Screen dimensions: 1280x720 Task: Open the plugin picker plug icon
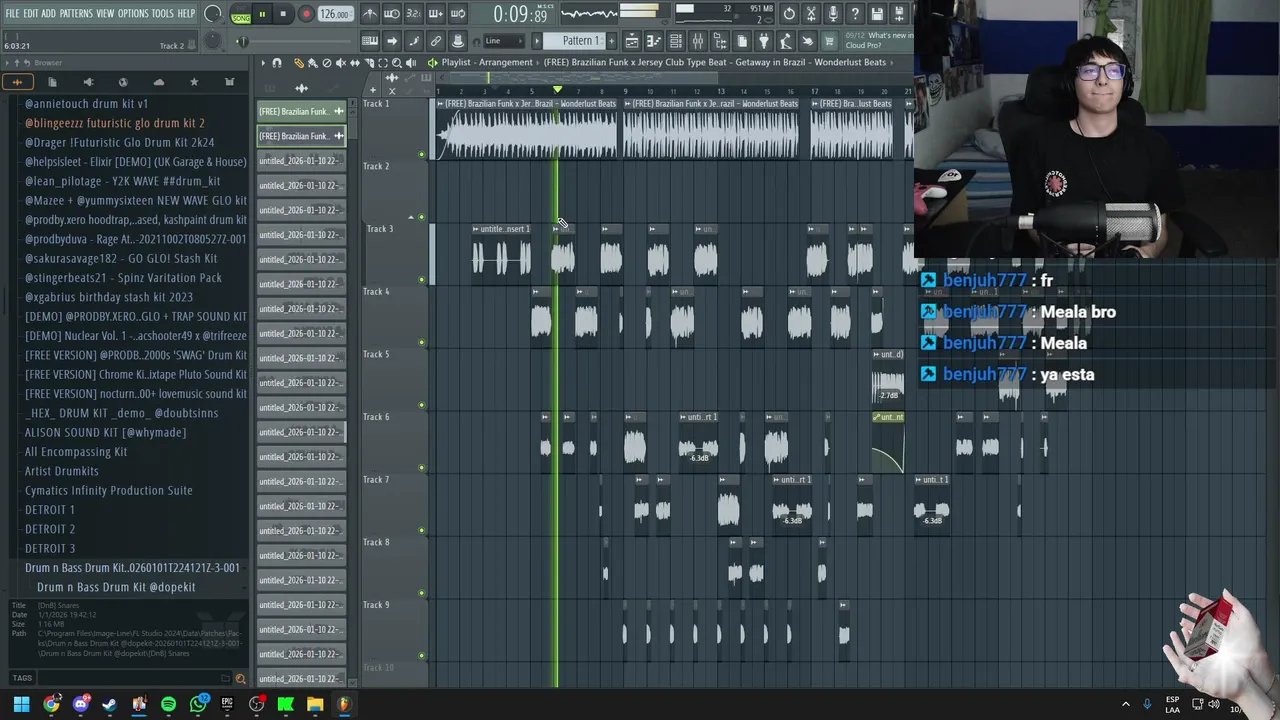(x=763, y=41)
